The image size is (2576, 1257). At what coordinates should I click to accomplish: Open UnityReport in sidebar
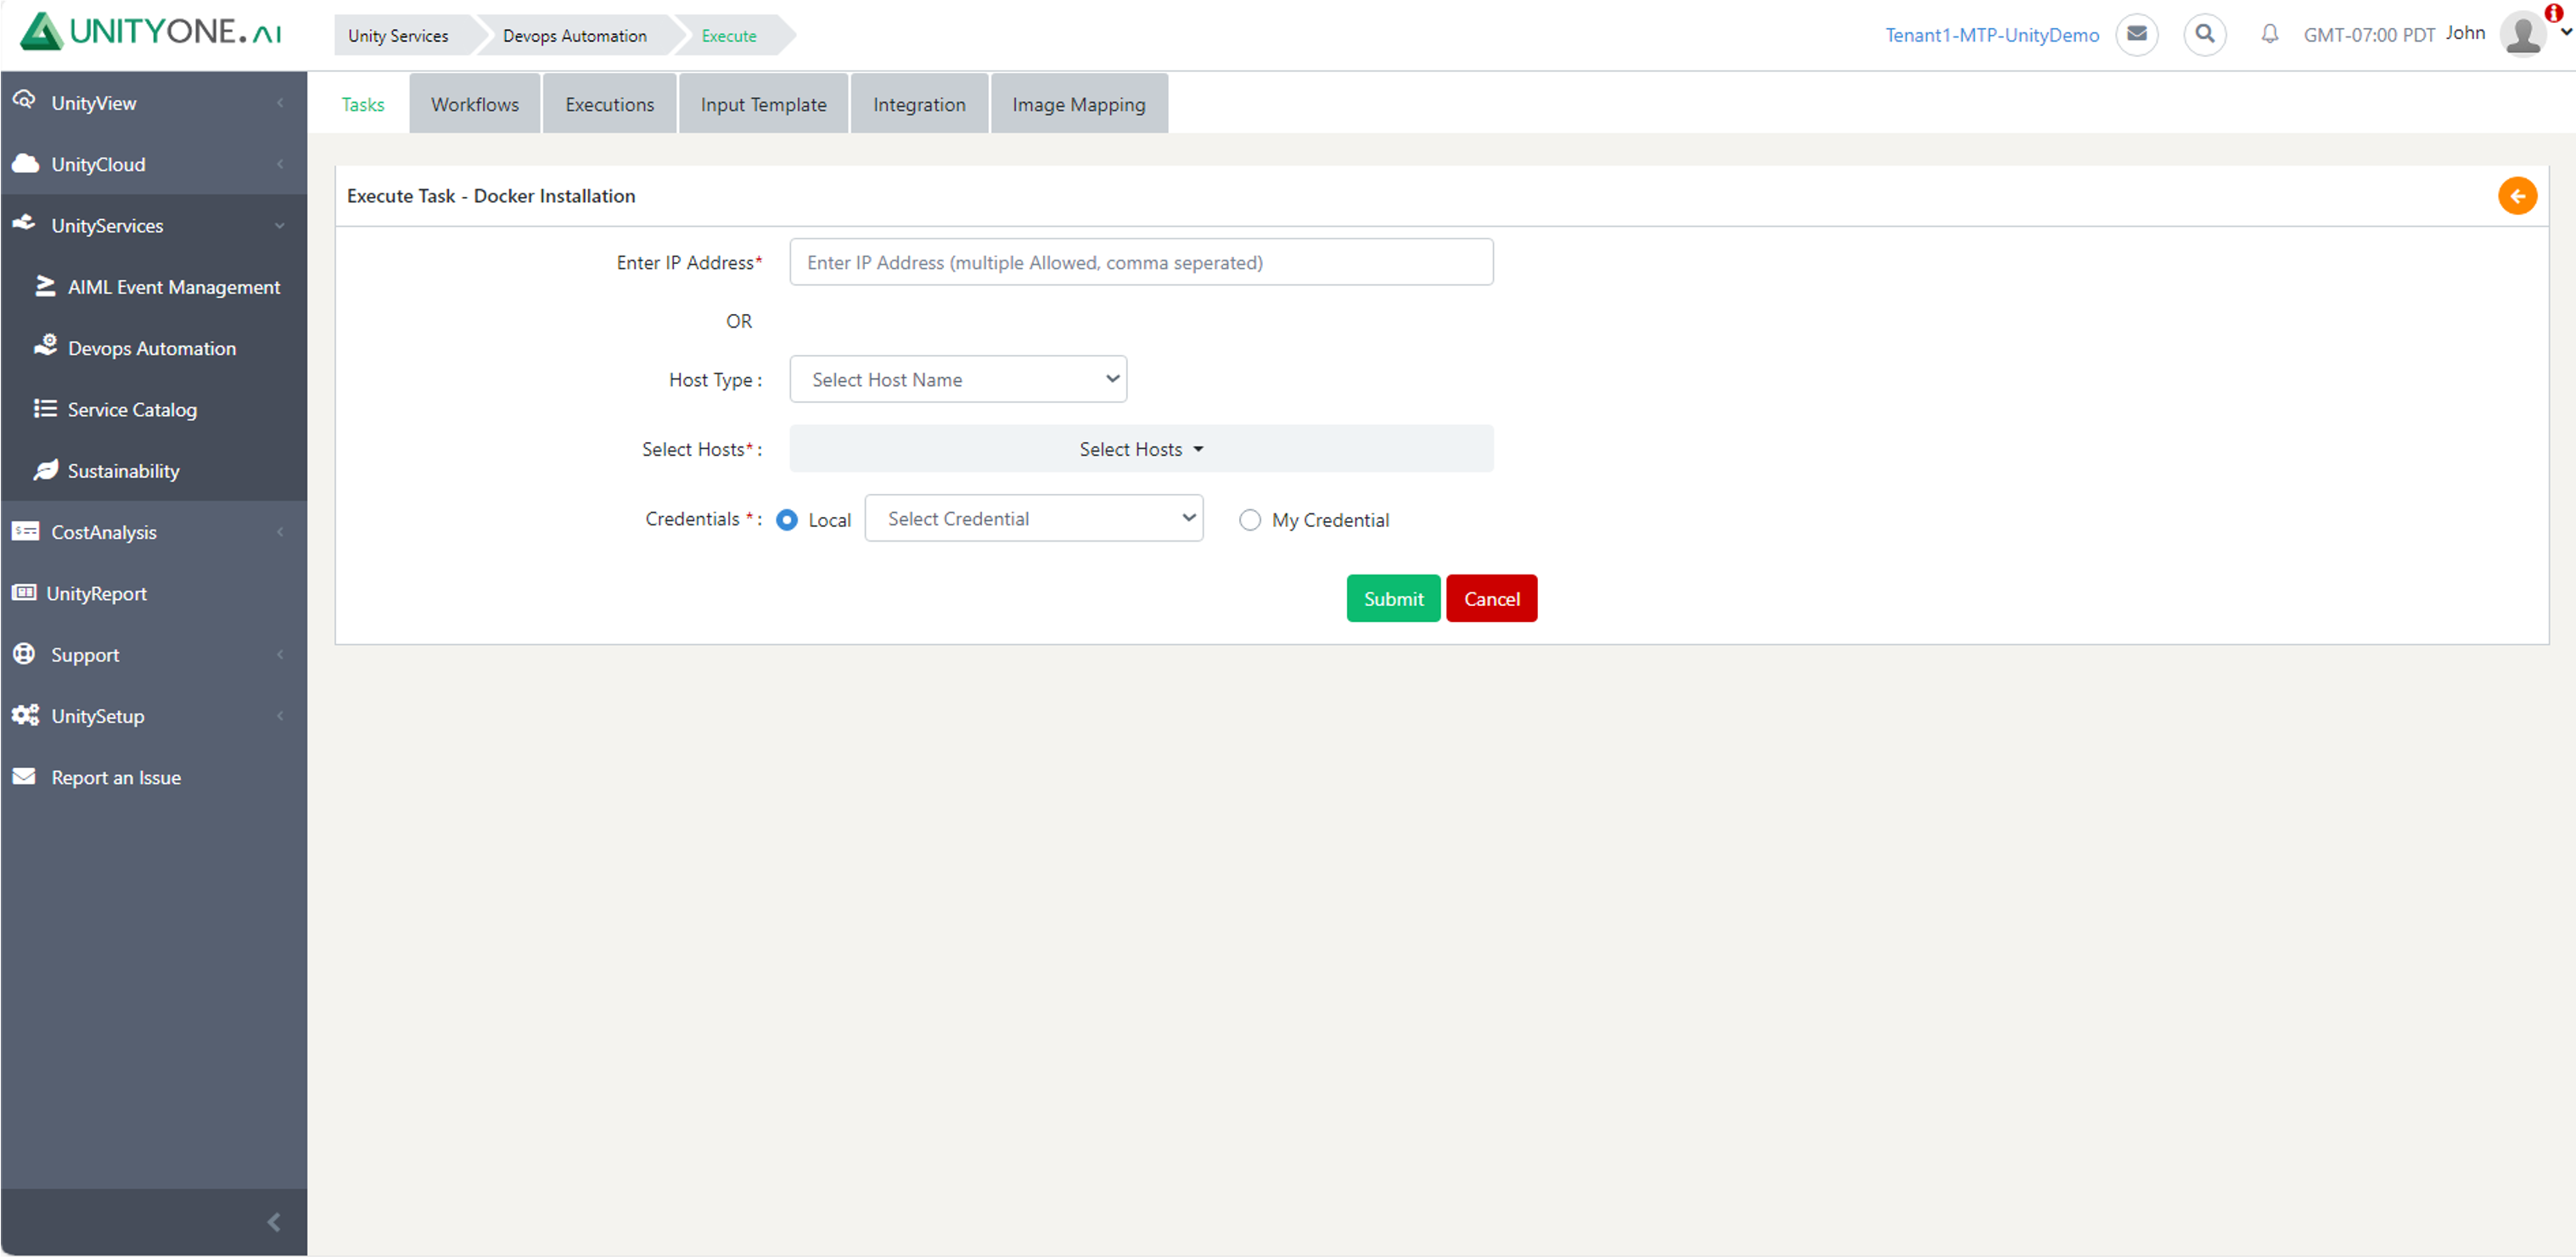[97, 593]
